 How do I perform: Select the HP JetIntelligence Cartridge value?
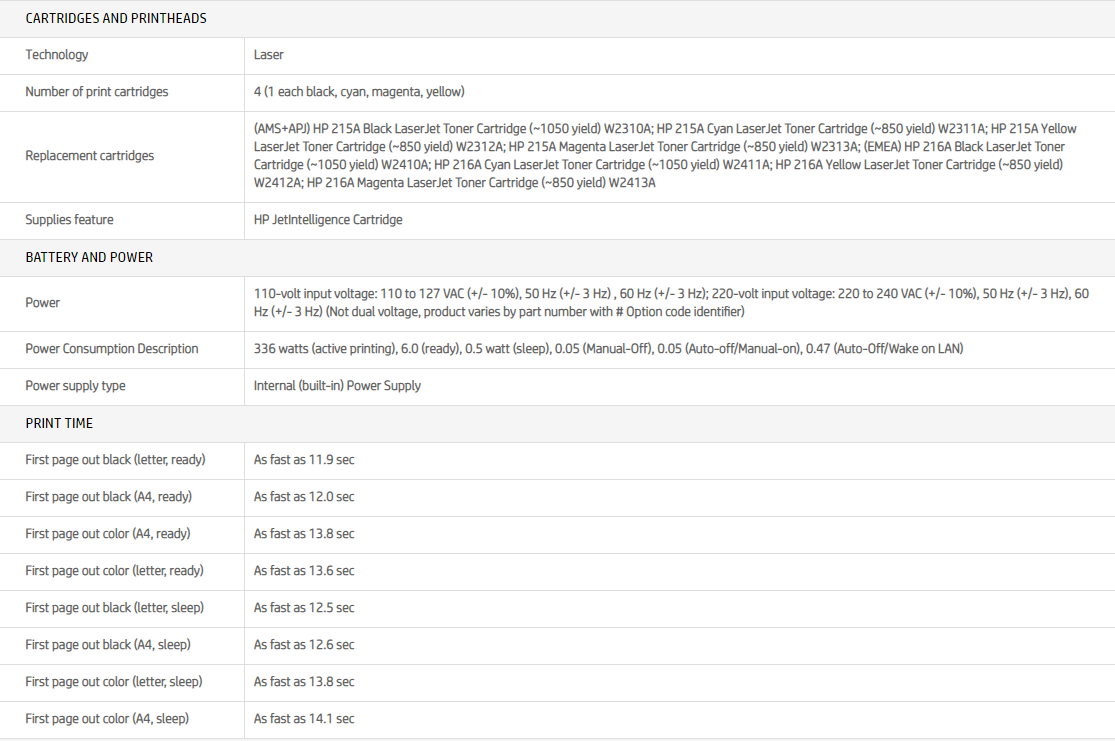pyautogui.click(x=328, y=220)
